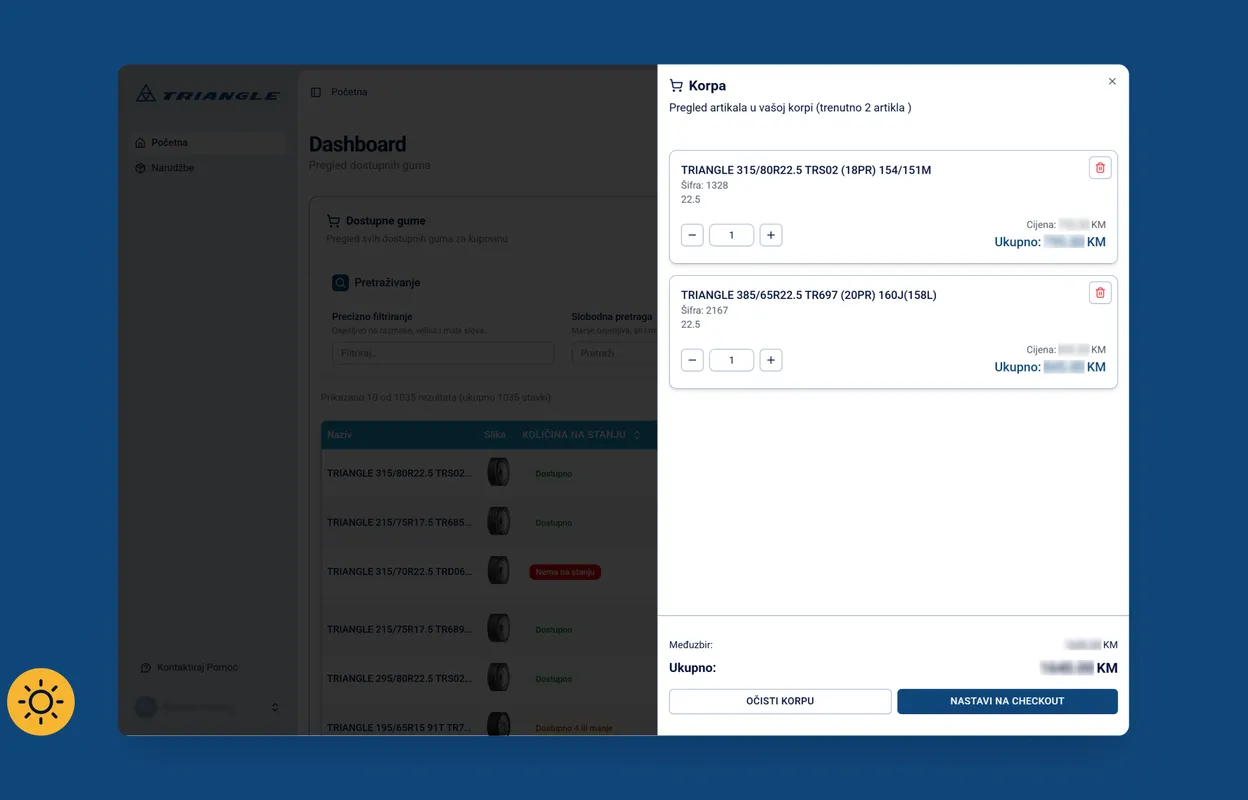
Task: Click the Pretraživanje search icon
Action: (x=341, y=283)
